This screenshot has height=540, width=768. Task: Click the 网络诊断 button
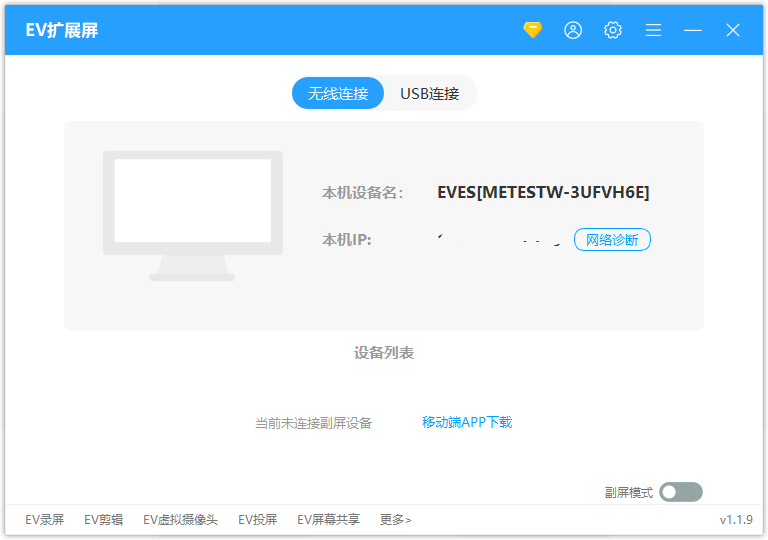[x=612, y=240]
